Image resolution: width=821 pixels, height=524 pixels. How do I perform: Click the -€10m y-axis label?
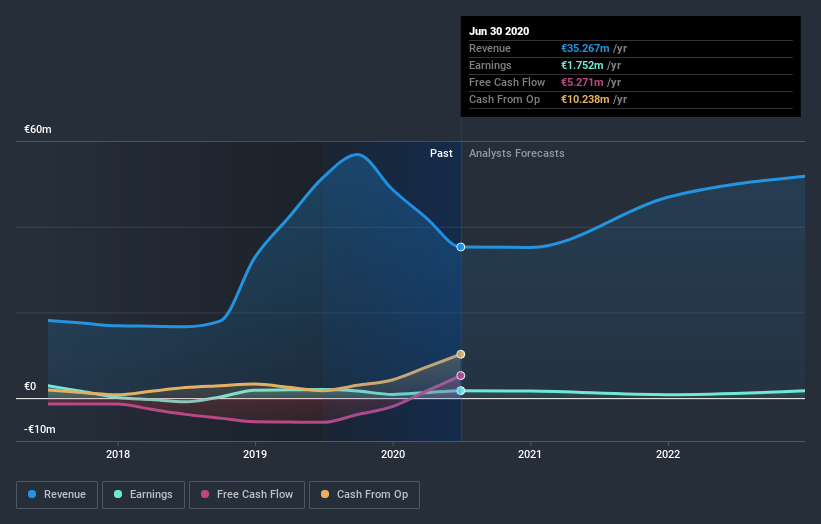(x=40, y=429)
